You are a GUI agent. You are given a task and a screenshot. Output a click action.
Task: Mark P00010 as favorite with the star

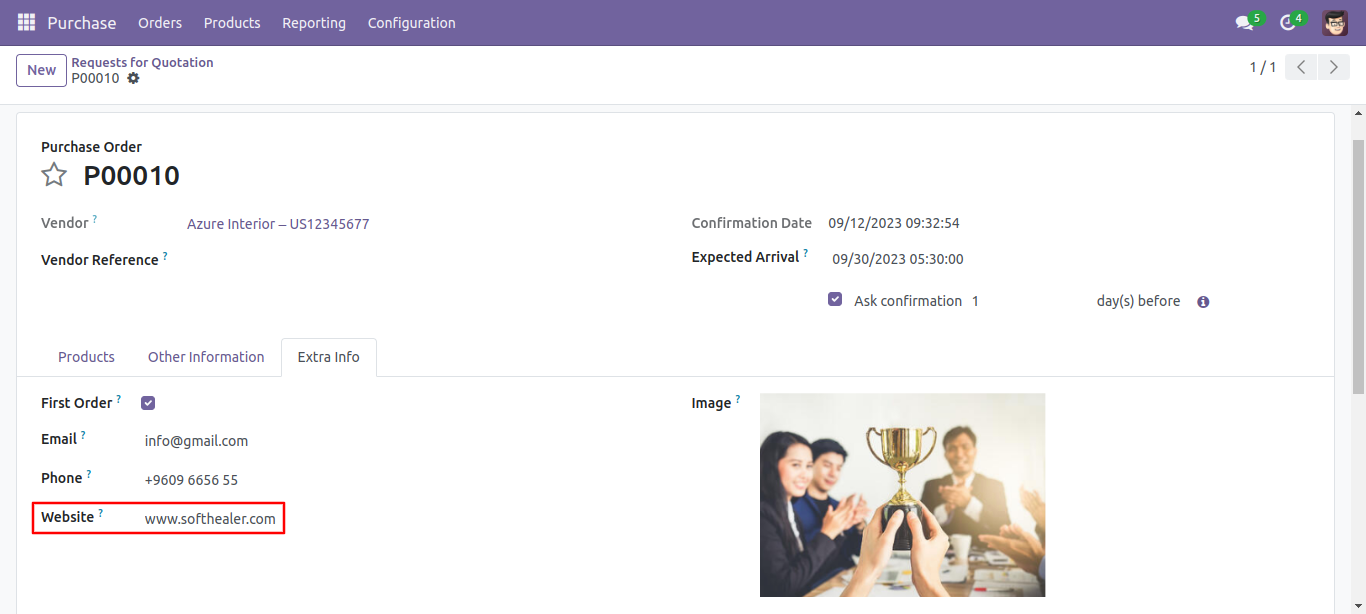tap(54, 175)
